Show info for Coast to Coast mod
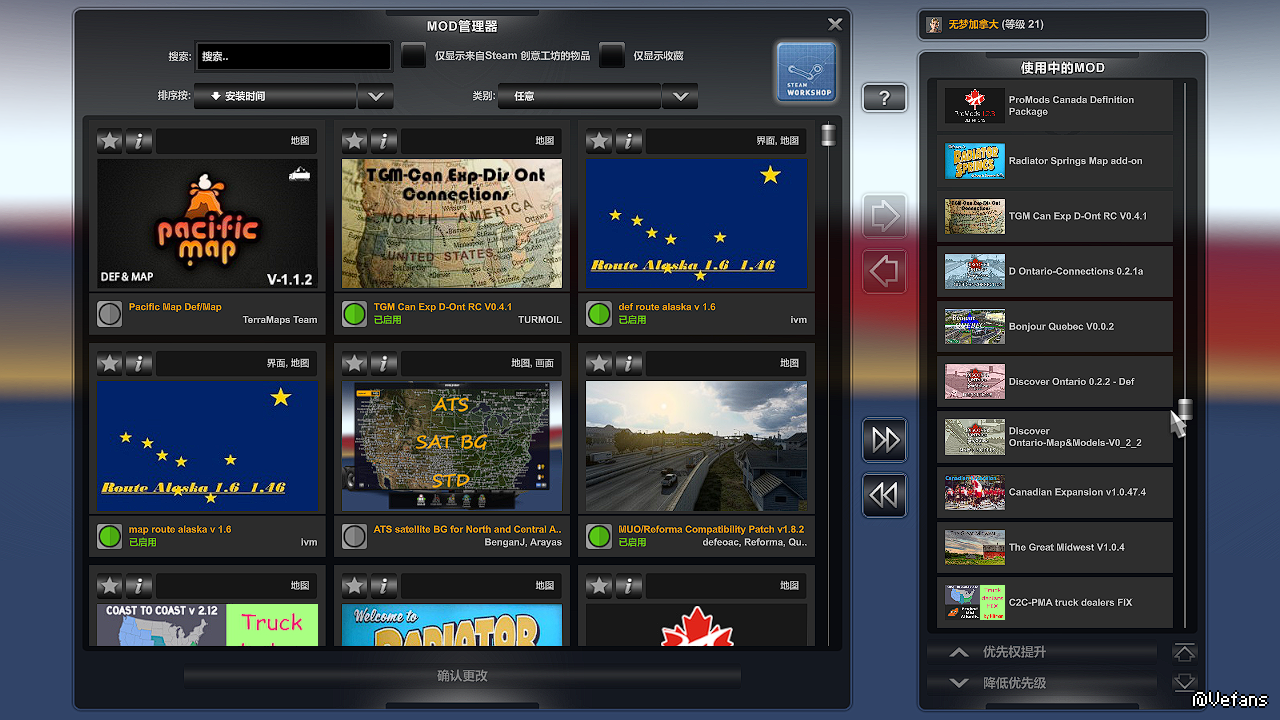Image resolution: width=1280 pixels, height=720 pixels. click(139, 585)
